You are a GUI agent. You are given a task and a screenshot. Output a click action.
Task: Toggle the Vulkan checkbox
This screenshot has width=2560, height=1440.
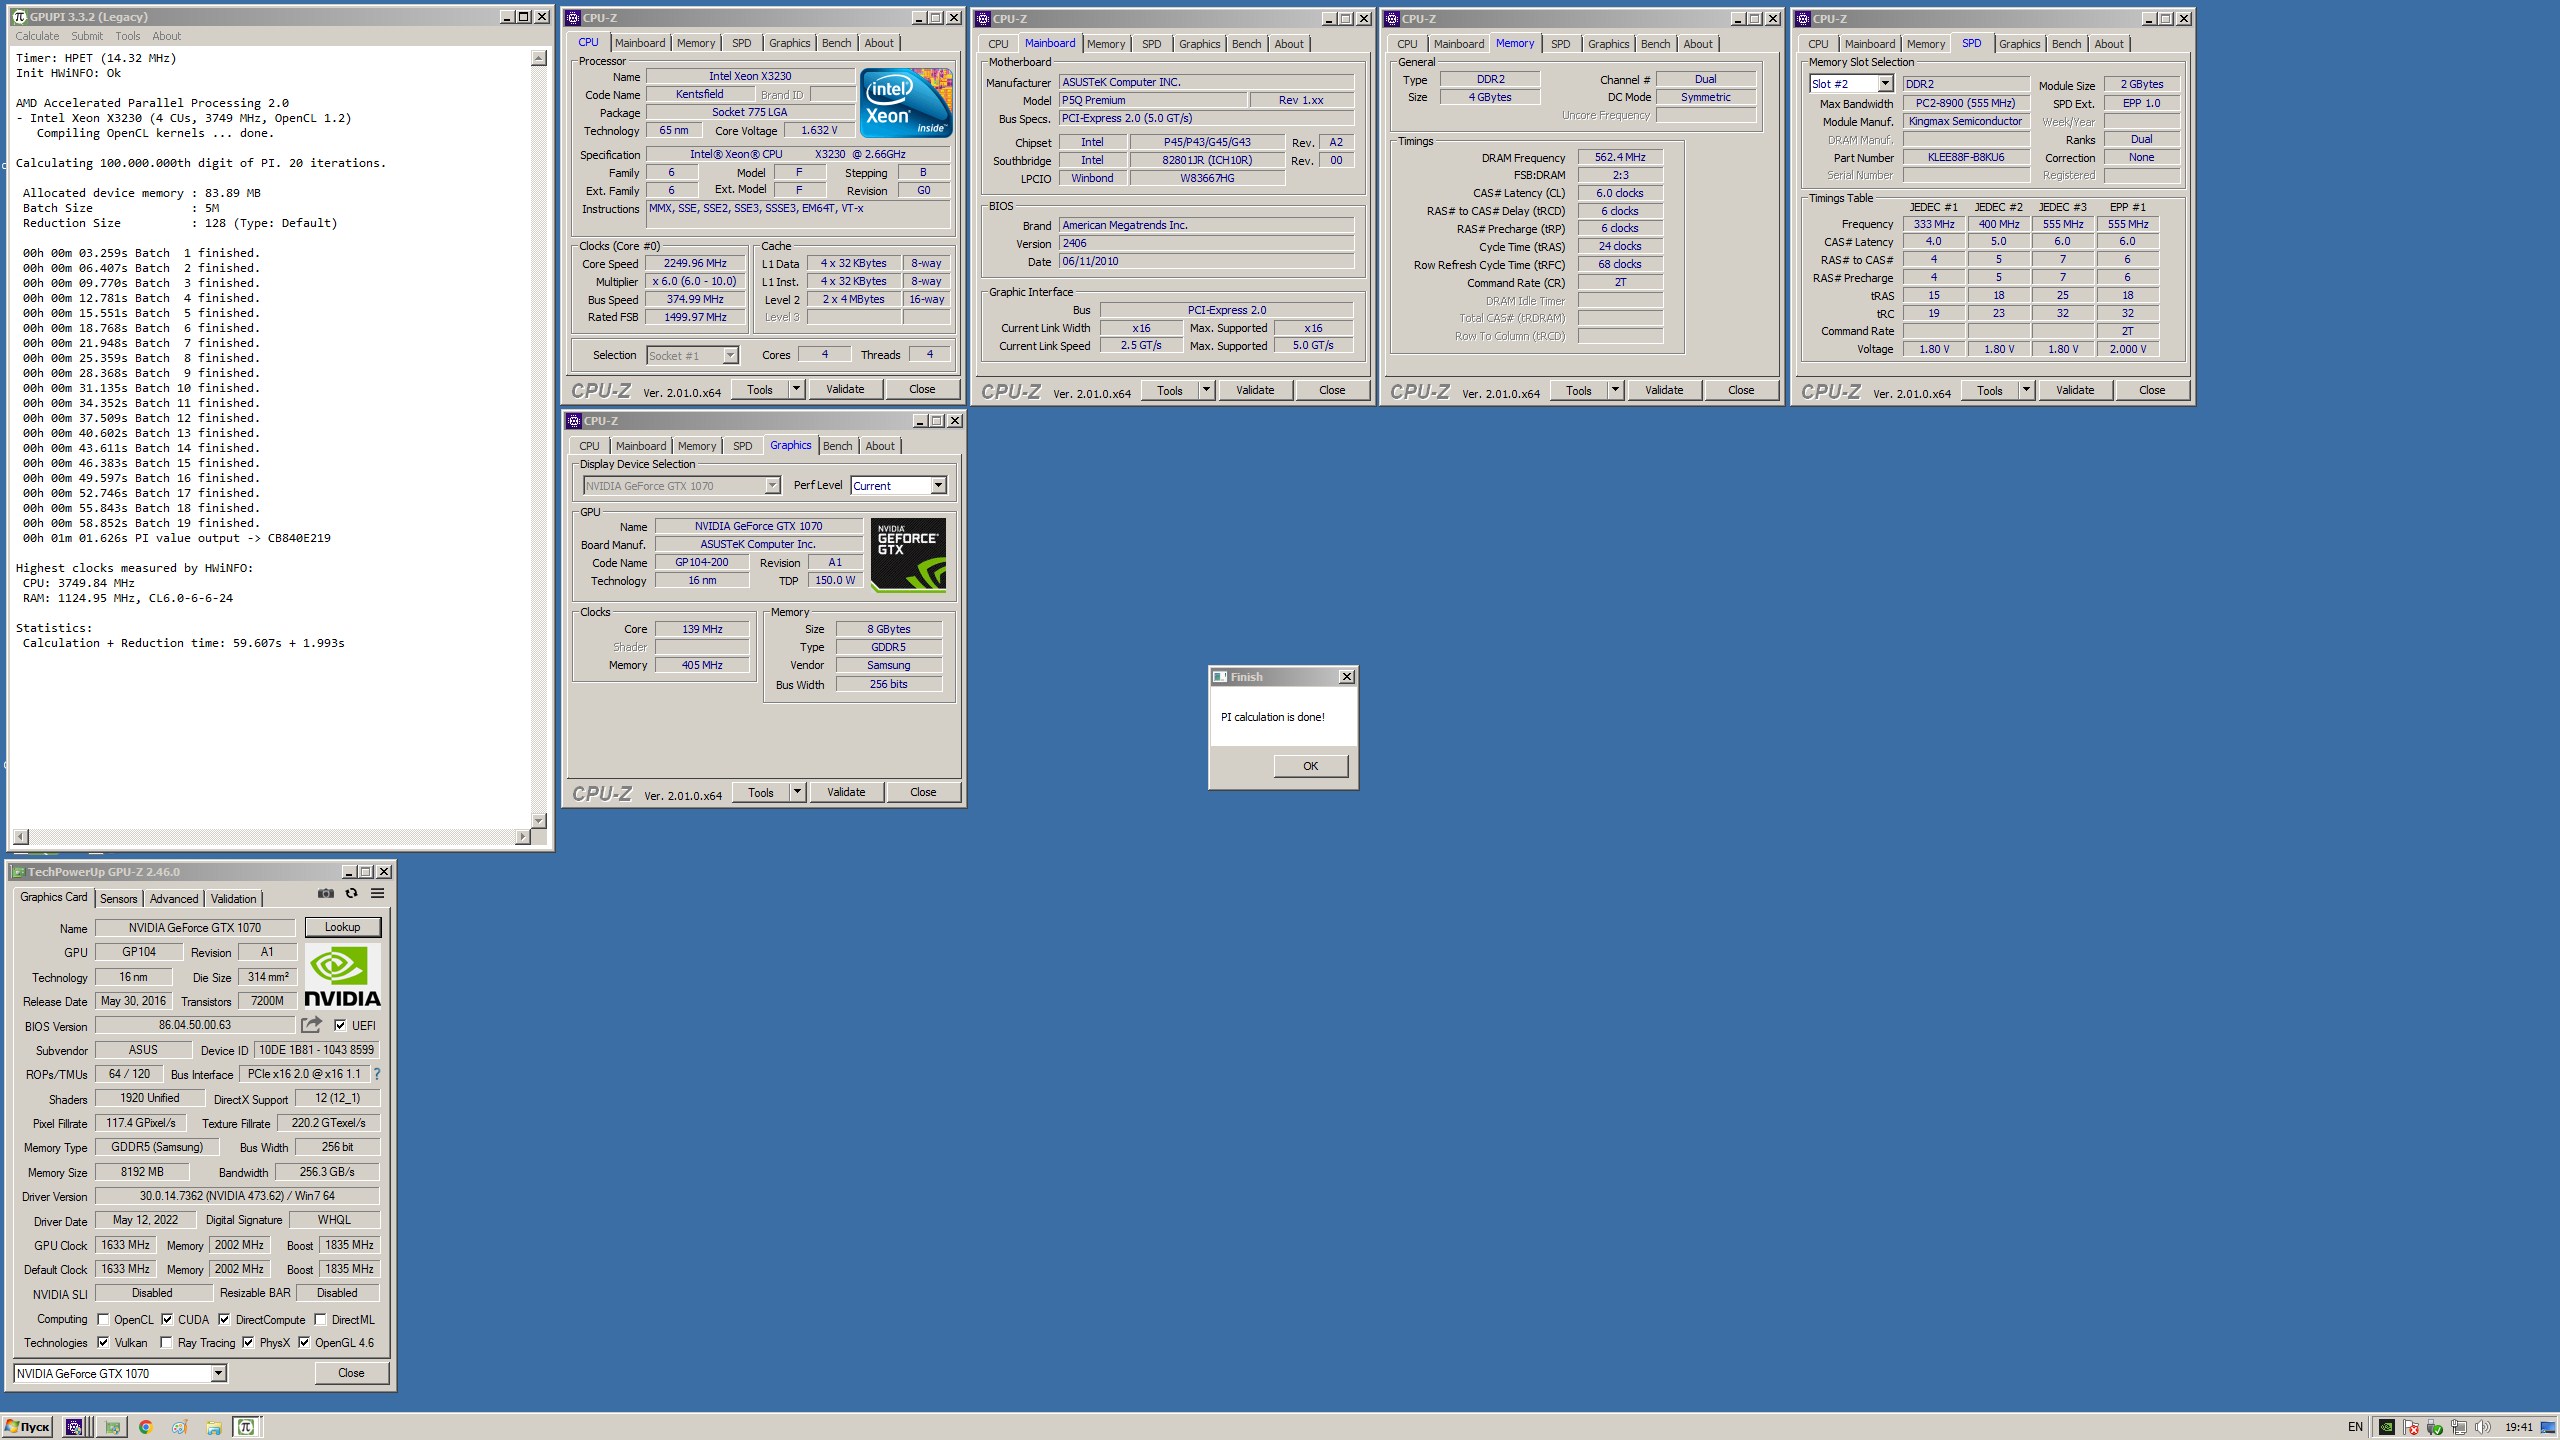click(103, 1342)
